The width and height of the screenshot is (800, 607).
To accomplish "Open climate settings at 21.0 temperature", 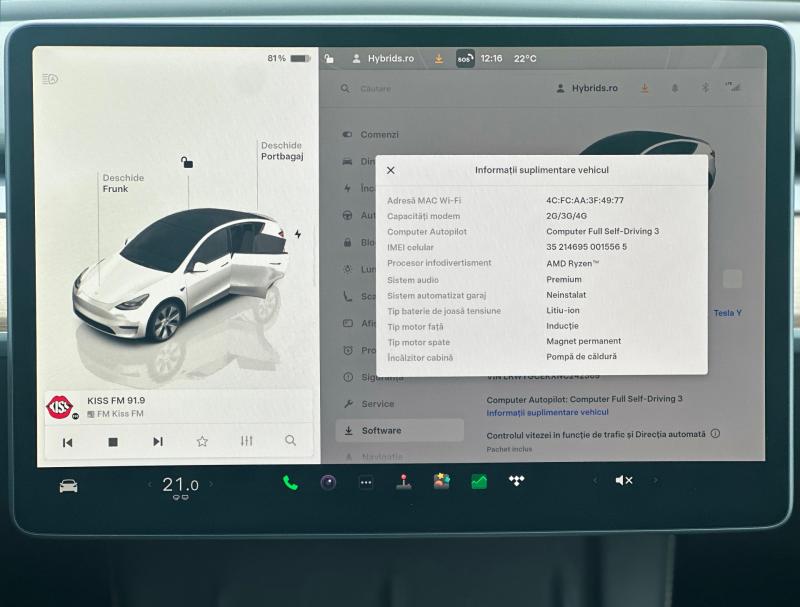I will [x=181, y=485].
